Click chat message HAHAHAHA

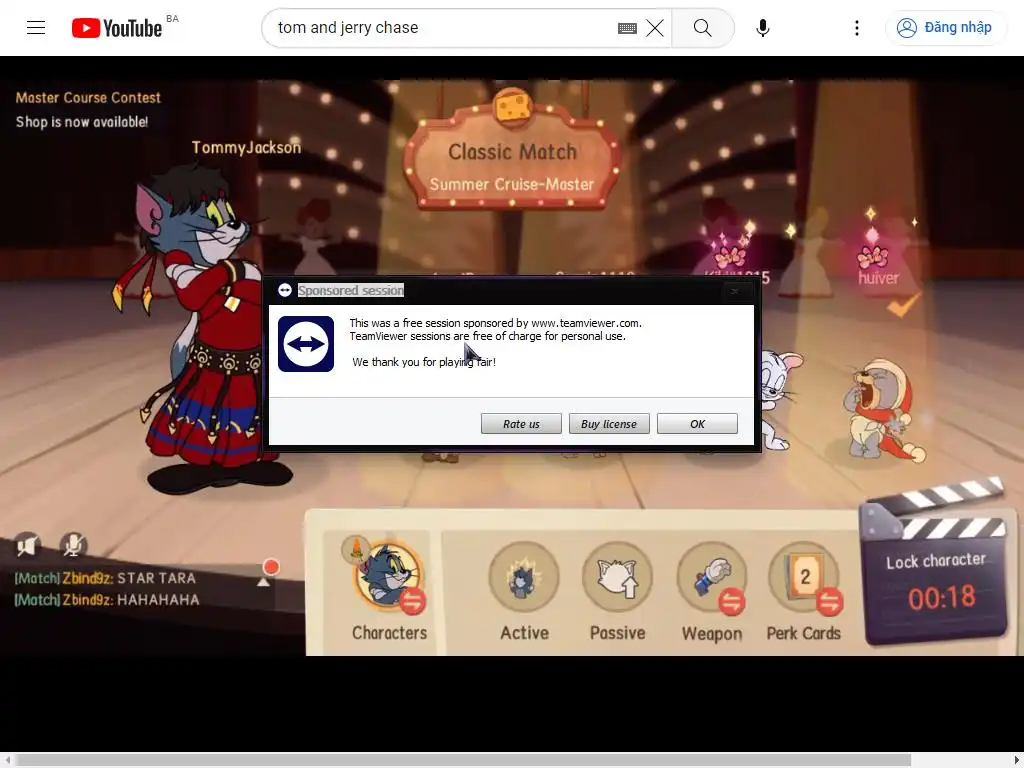coord(158,600)
